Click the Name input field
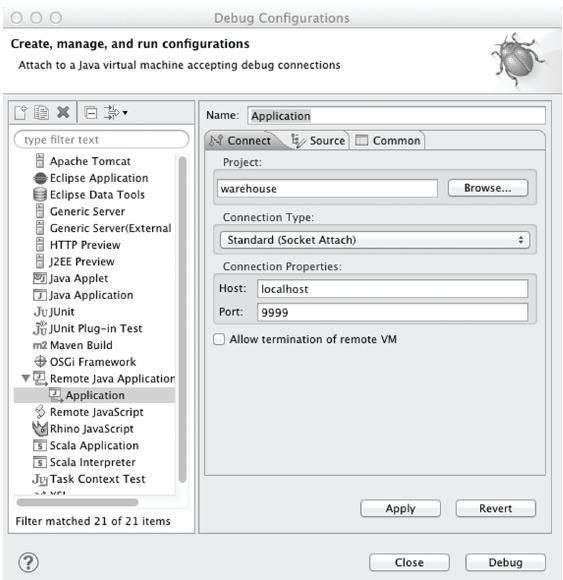Screen dimensions: 563x580 pos(396,116)
